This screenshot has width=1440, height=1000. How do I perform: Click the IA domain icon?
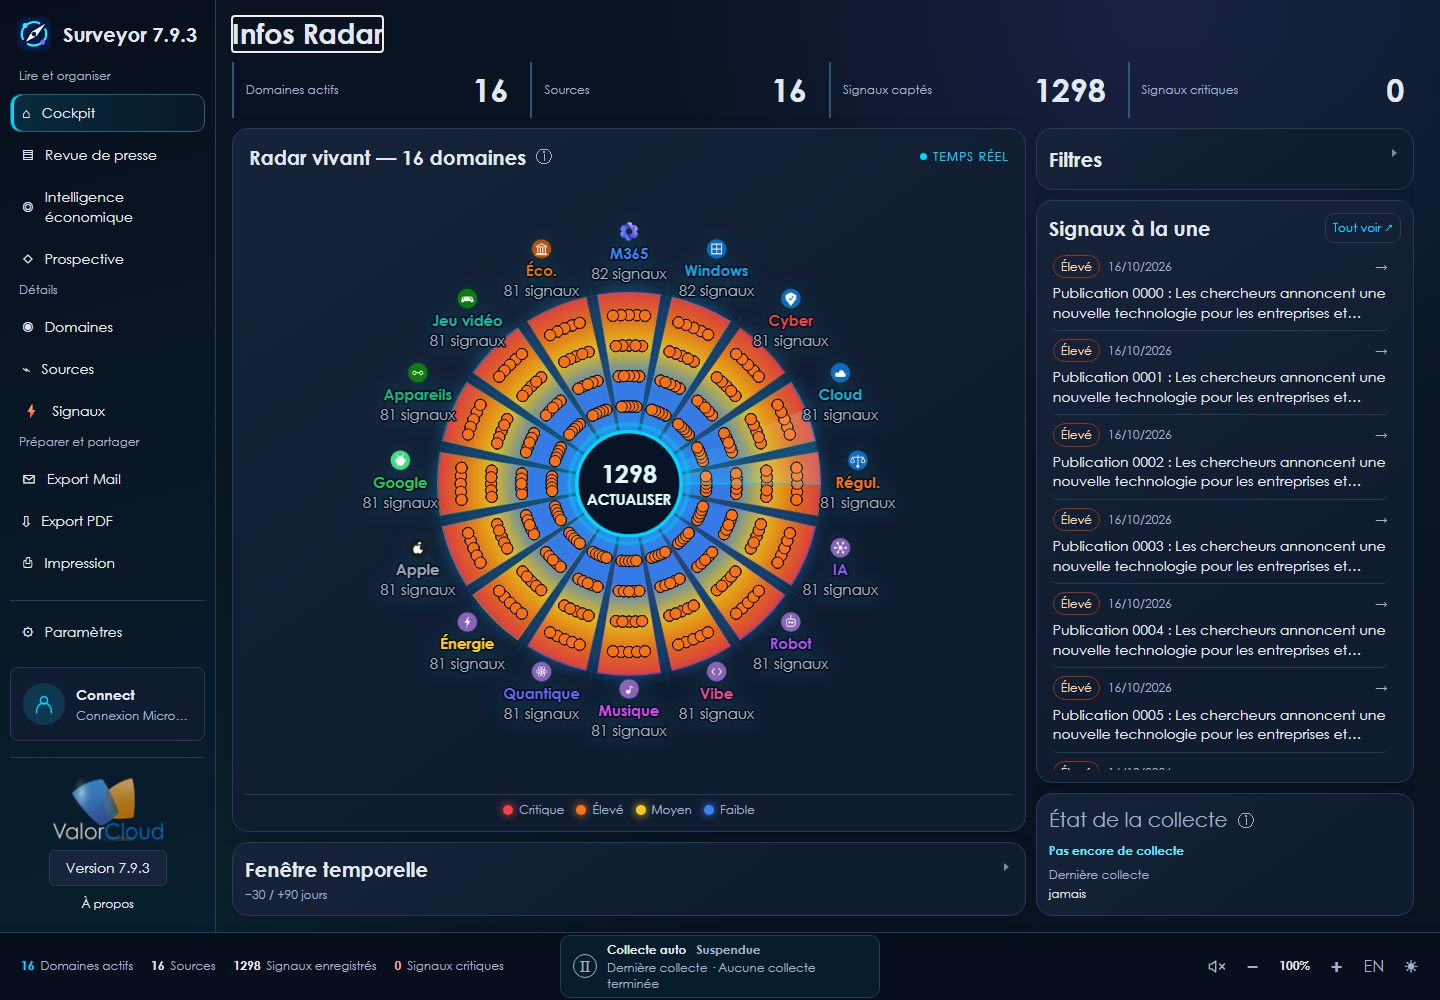pos(840,548)
